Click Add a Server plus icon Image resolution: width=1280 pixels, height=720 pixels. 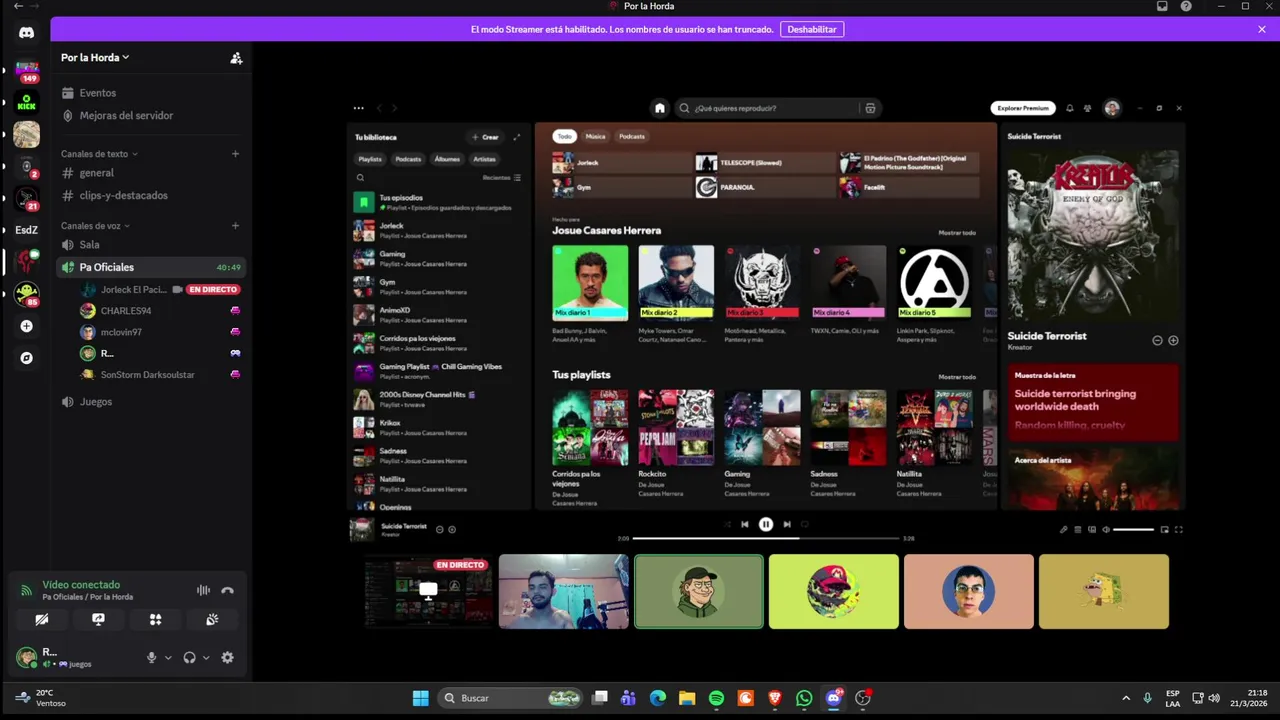[x=26, y=326]
